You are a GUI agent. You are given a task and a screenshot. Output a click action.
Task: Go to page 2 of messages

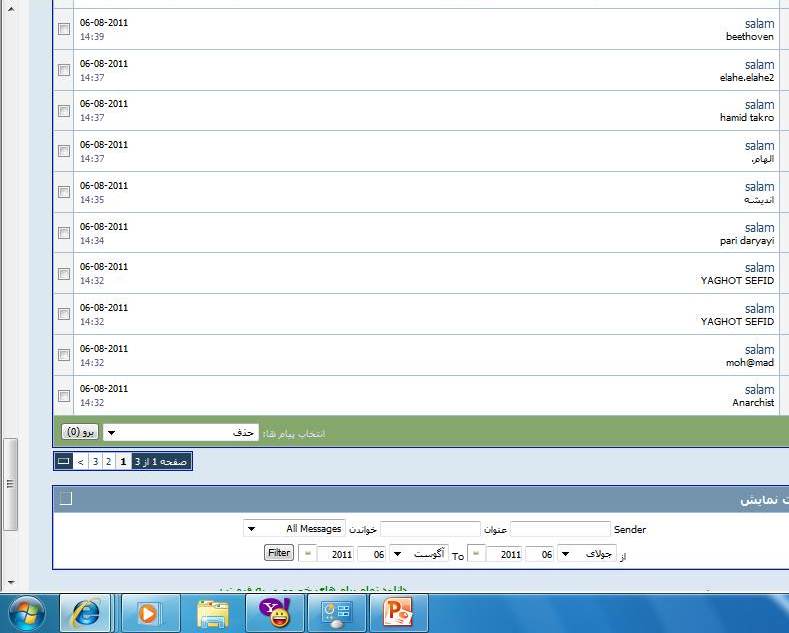(108, 462)
